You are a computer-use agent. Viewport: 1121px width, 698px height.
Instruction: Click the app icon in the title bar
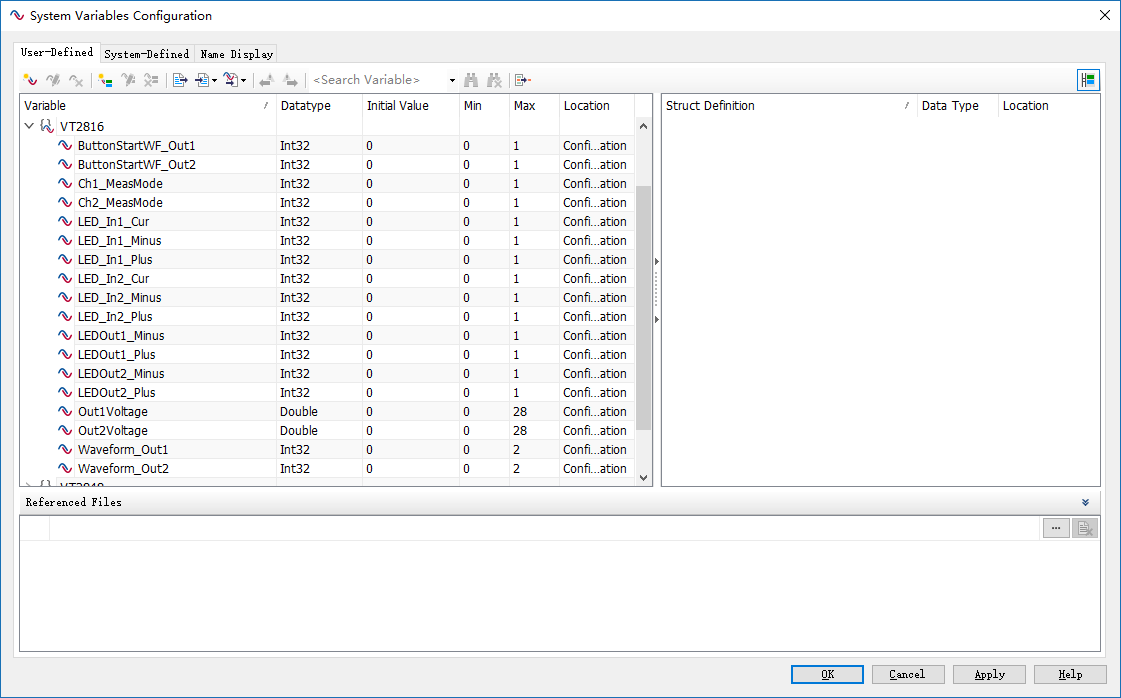tap(17, 15)
